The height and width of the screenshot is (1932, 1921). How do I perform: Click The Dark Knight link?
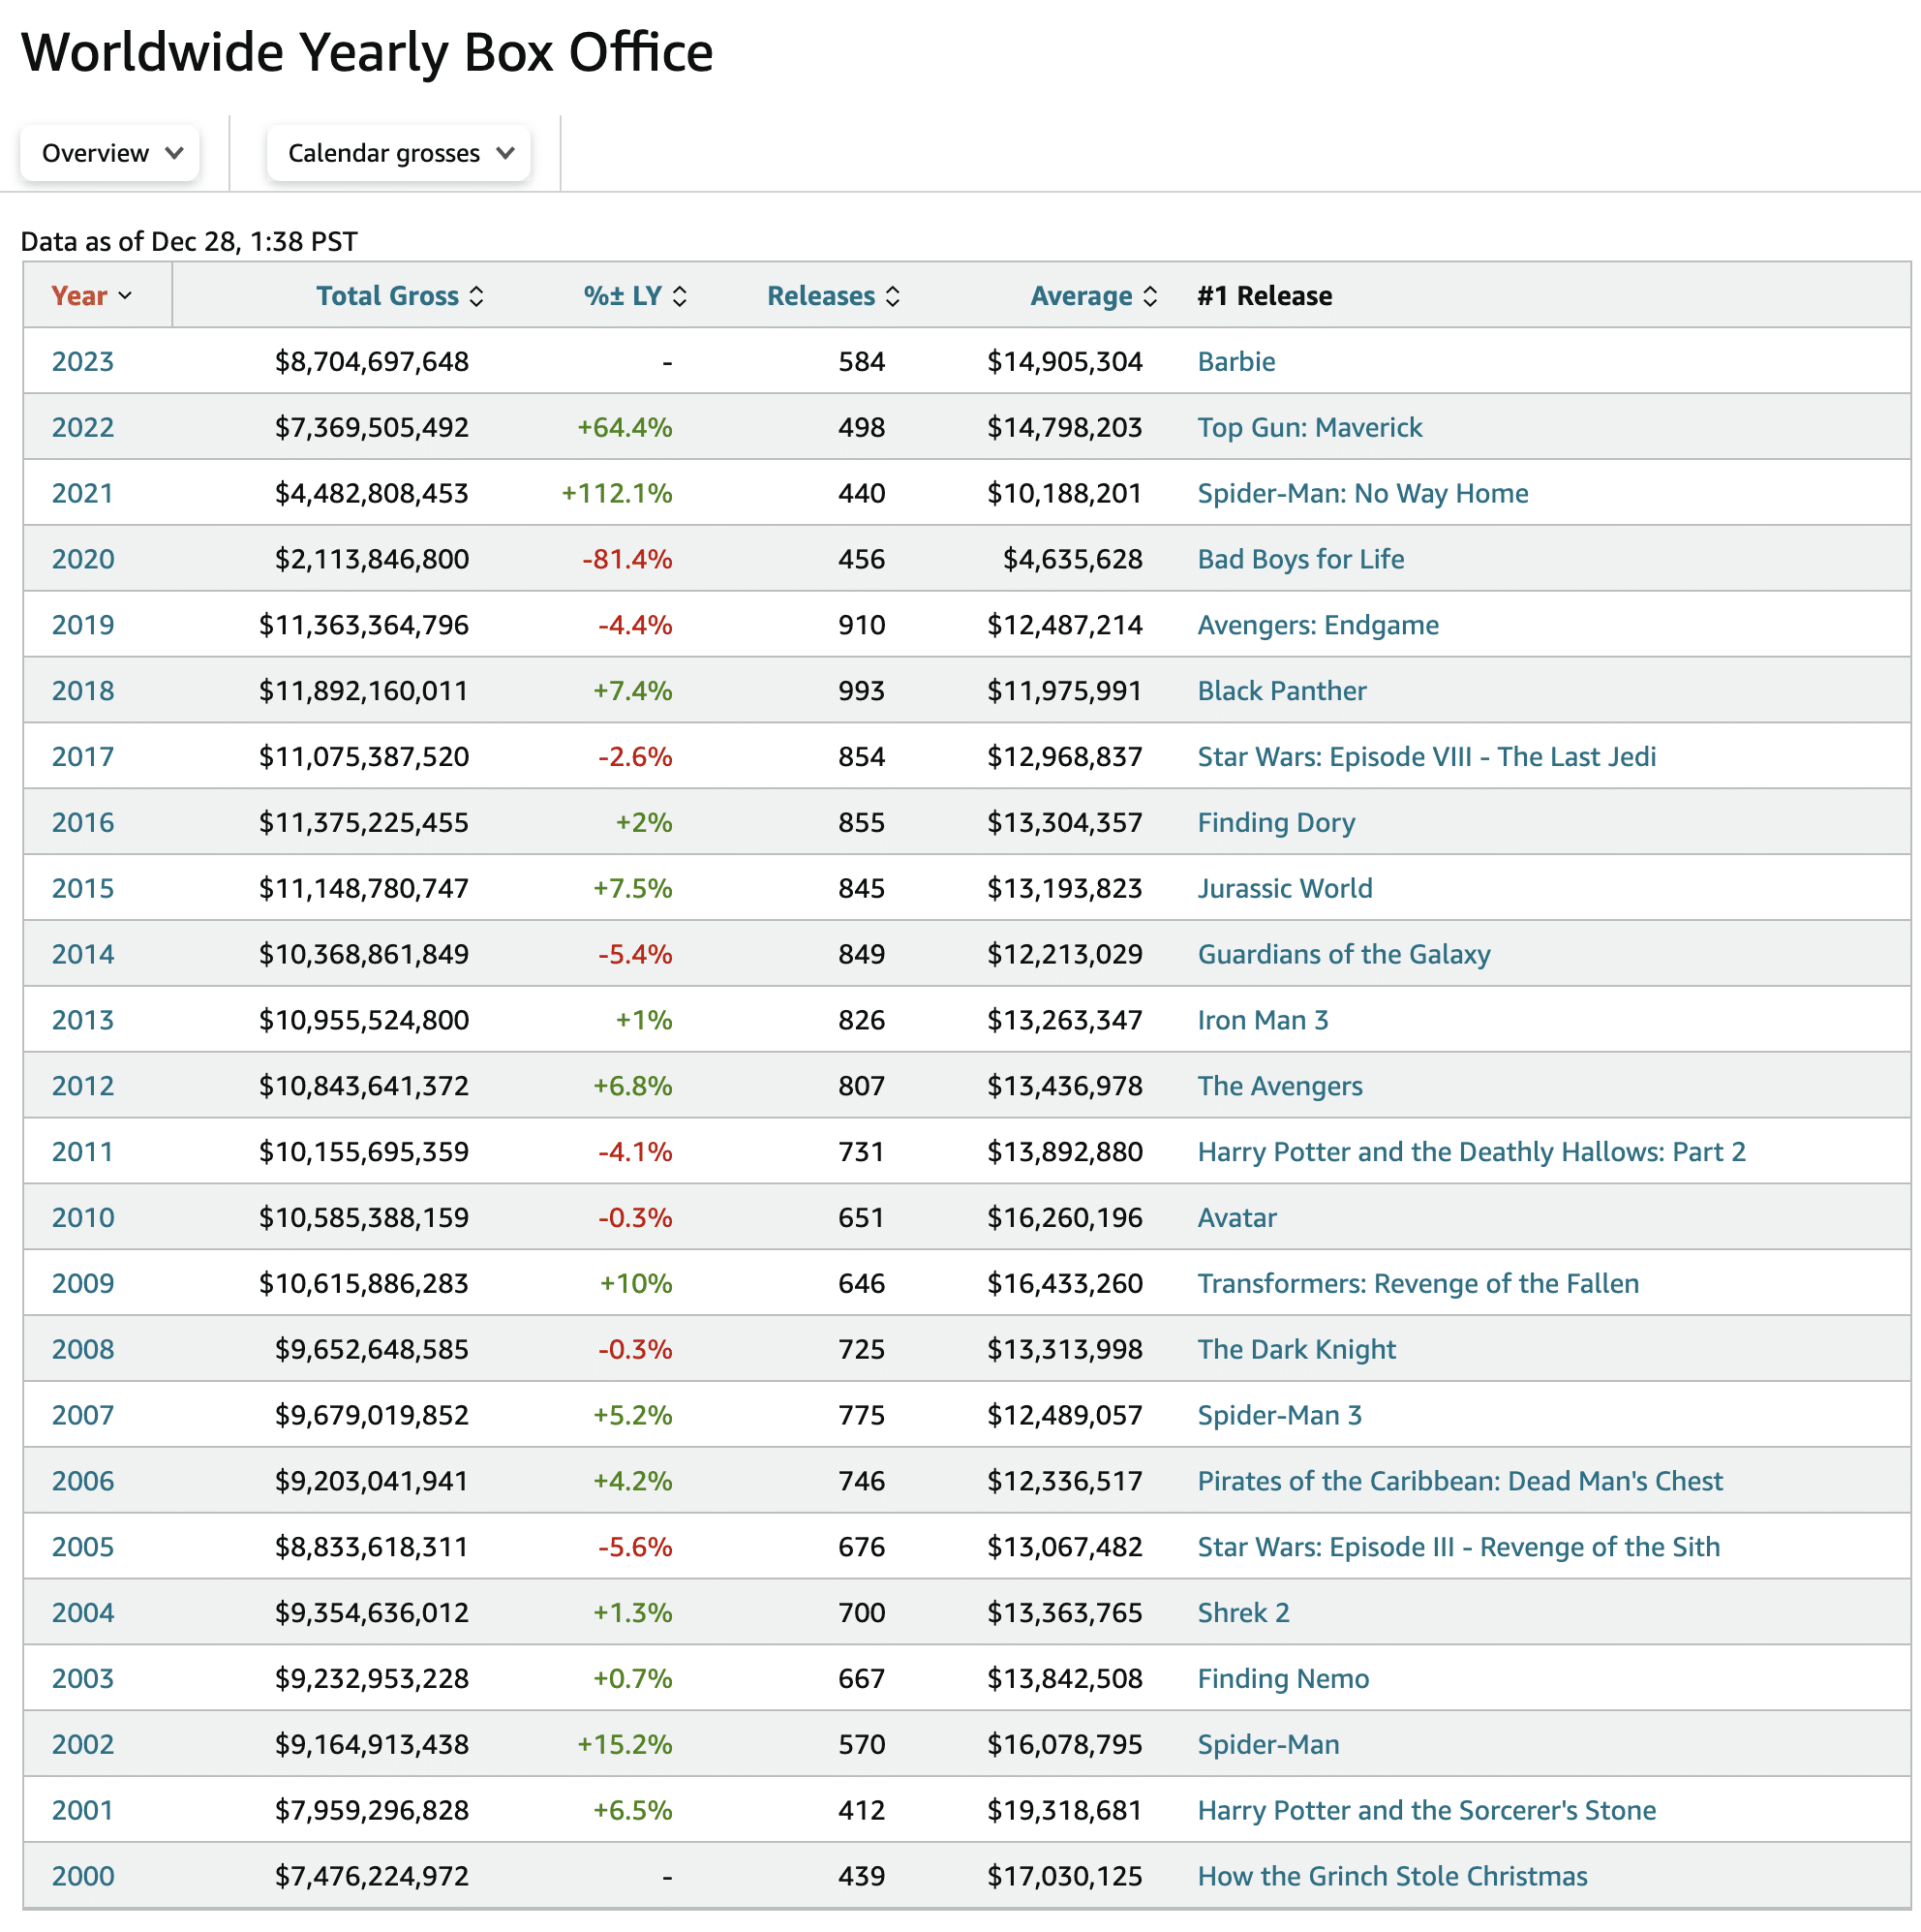pos(1297,1349)
